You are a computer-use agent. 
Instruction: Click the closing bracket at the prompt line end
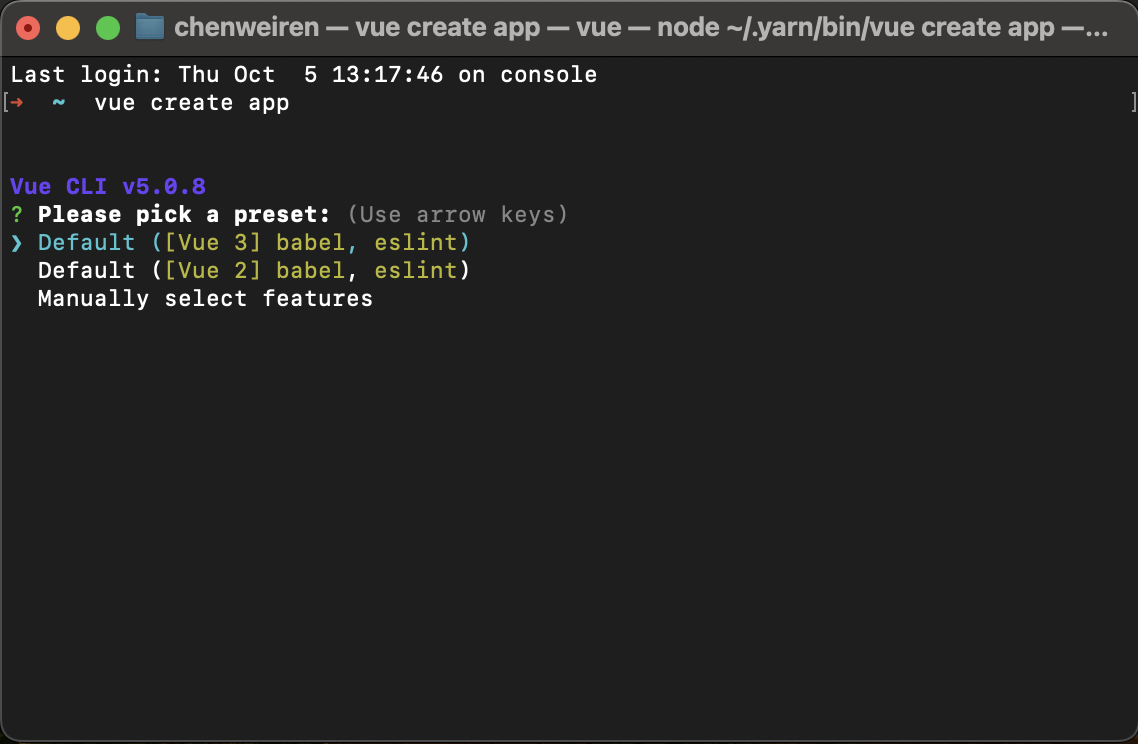coord(1132,102)
